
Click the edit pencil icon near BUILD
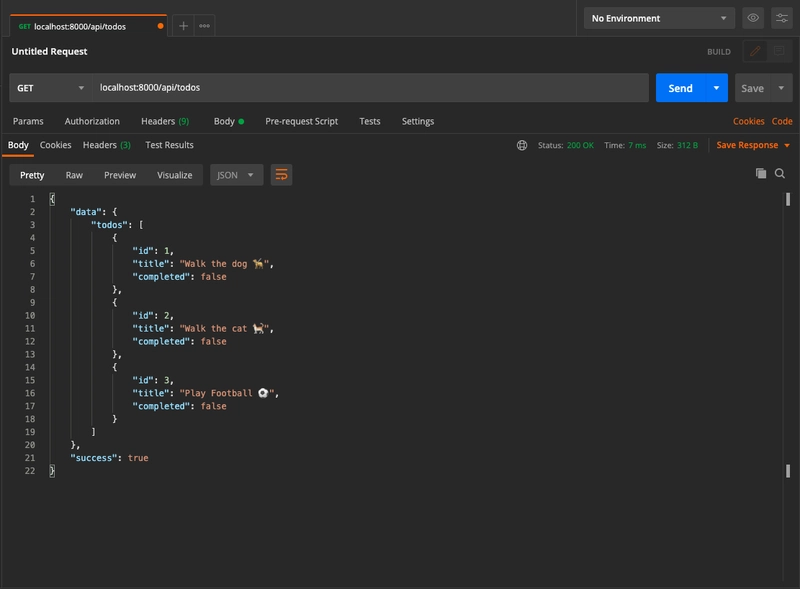pyautogui.click(x=755, y=51)
